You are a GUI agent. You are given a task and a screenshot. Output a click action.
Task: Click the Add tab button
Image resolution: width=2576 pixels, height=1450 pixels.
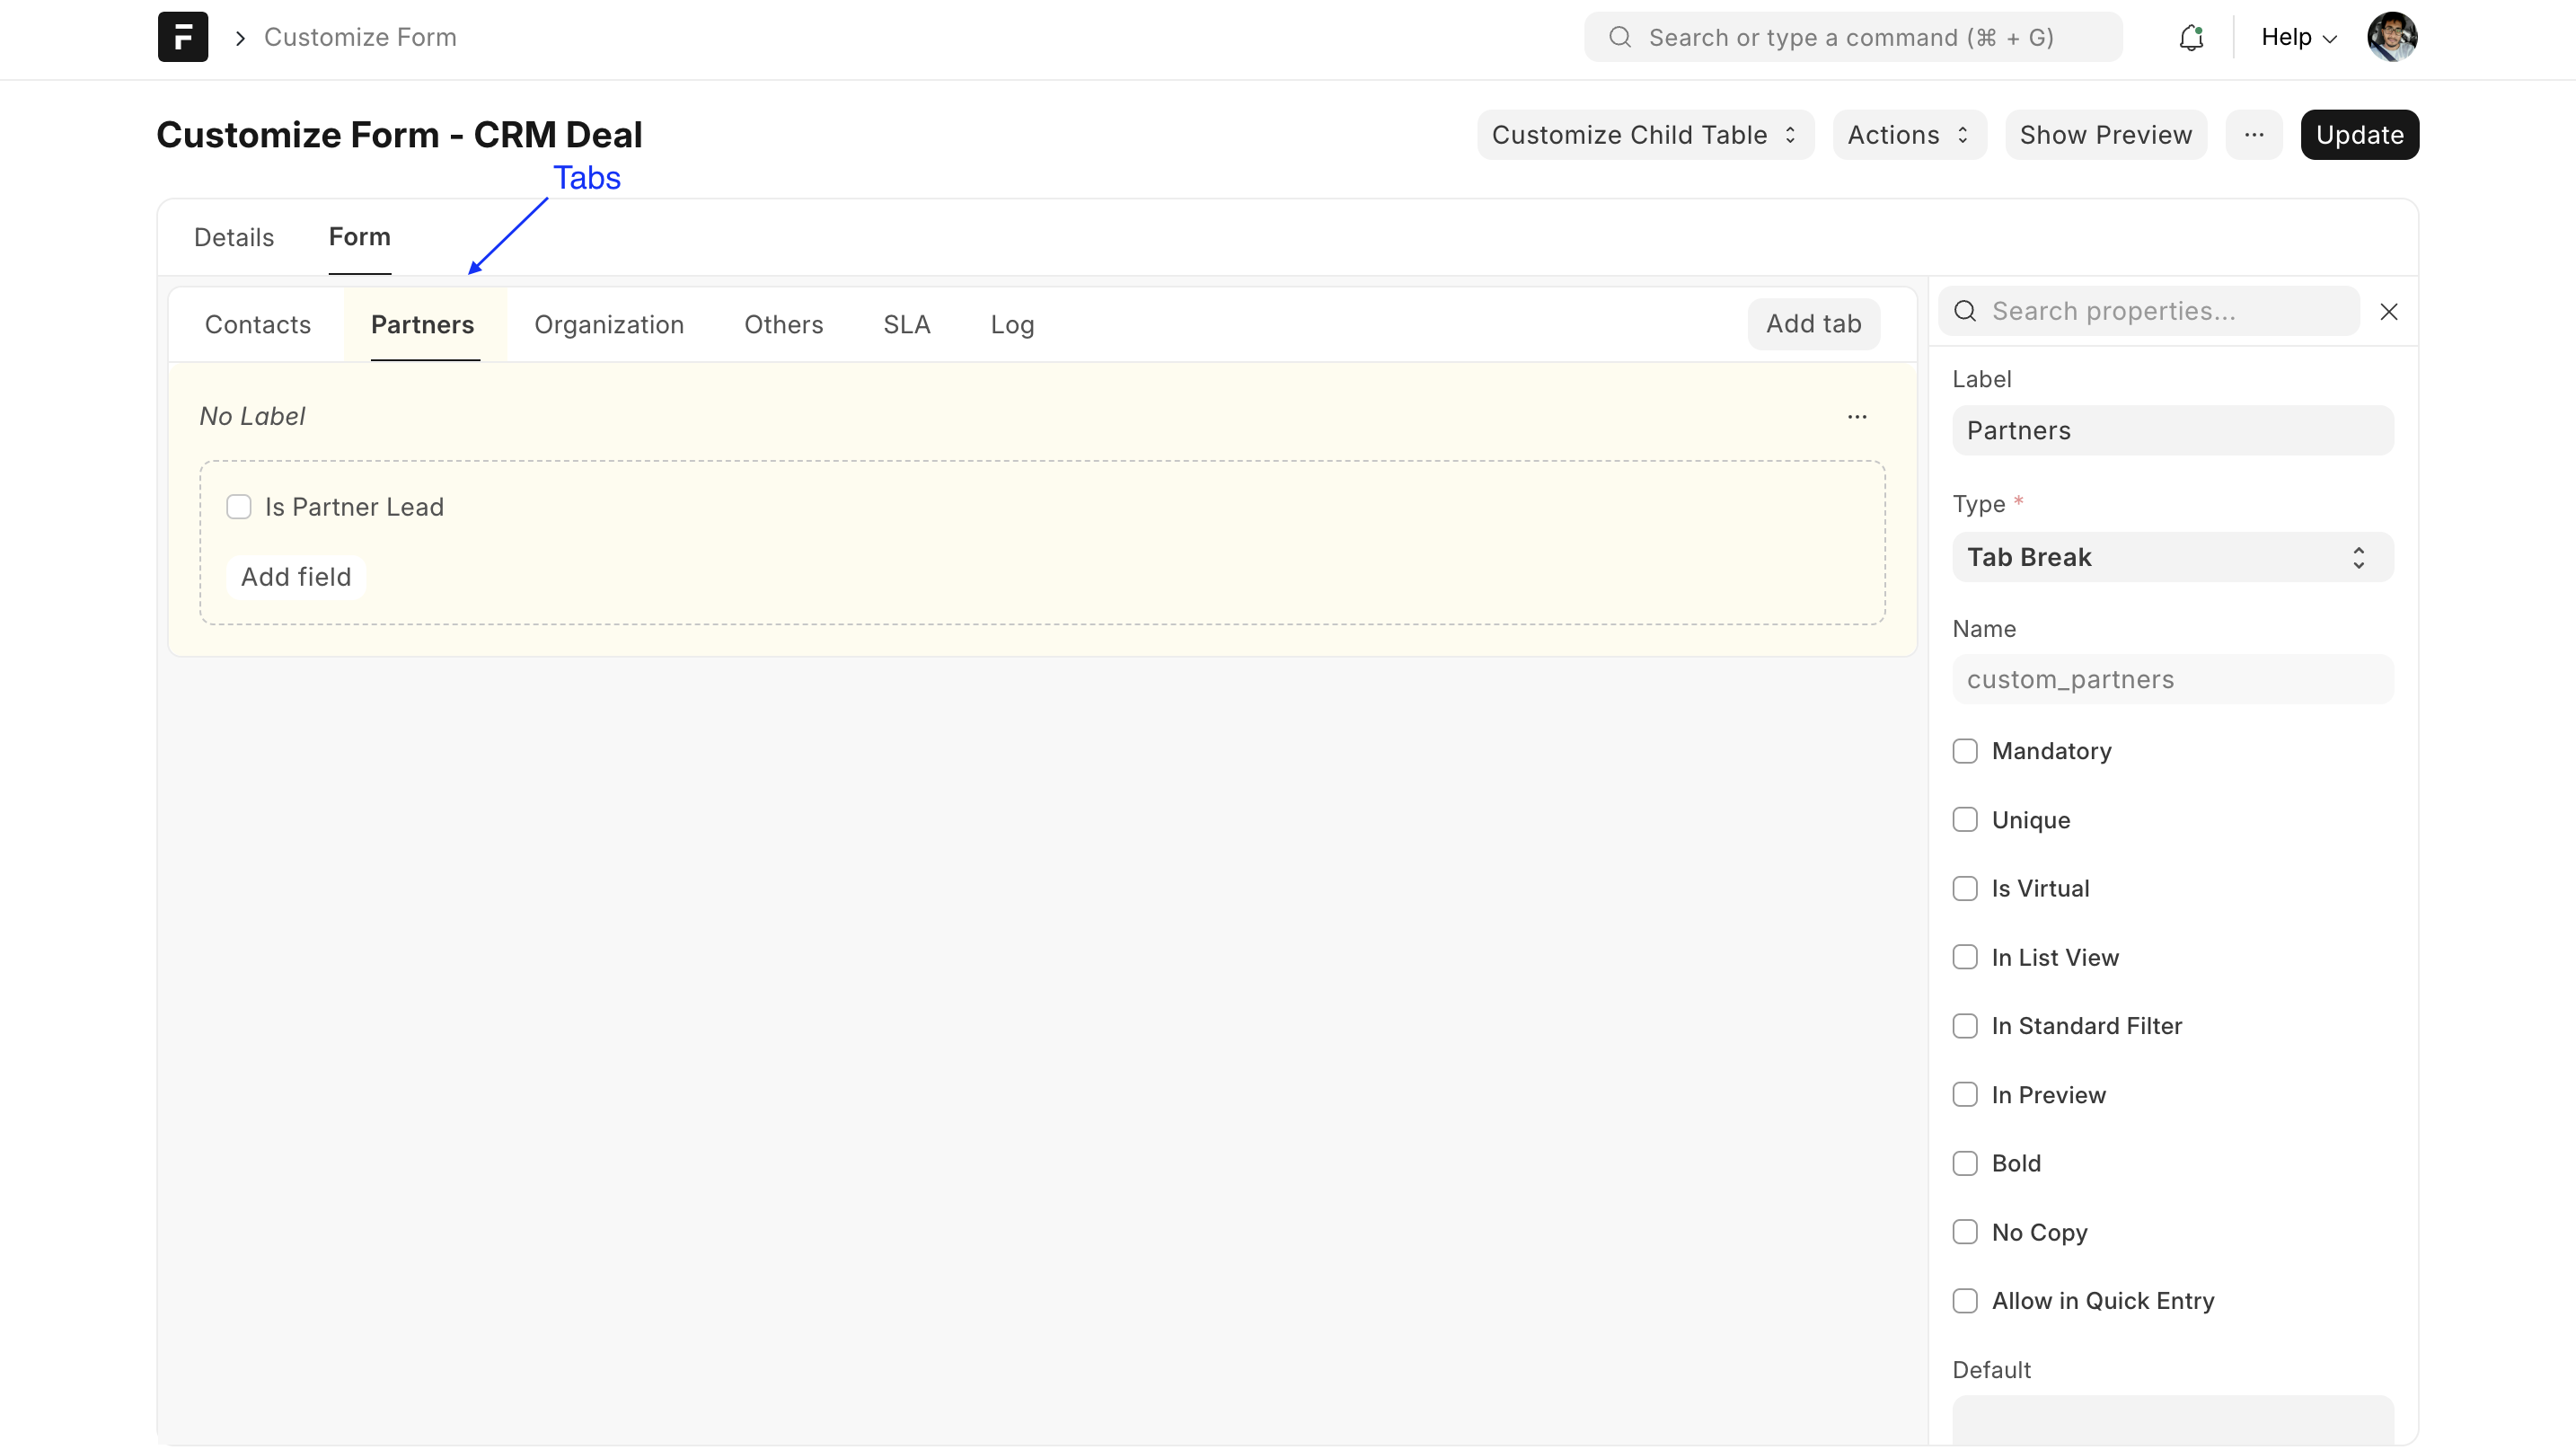(1812, 324)
